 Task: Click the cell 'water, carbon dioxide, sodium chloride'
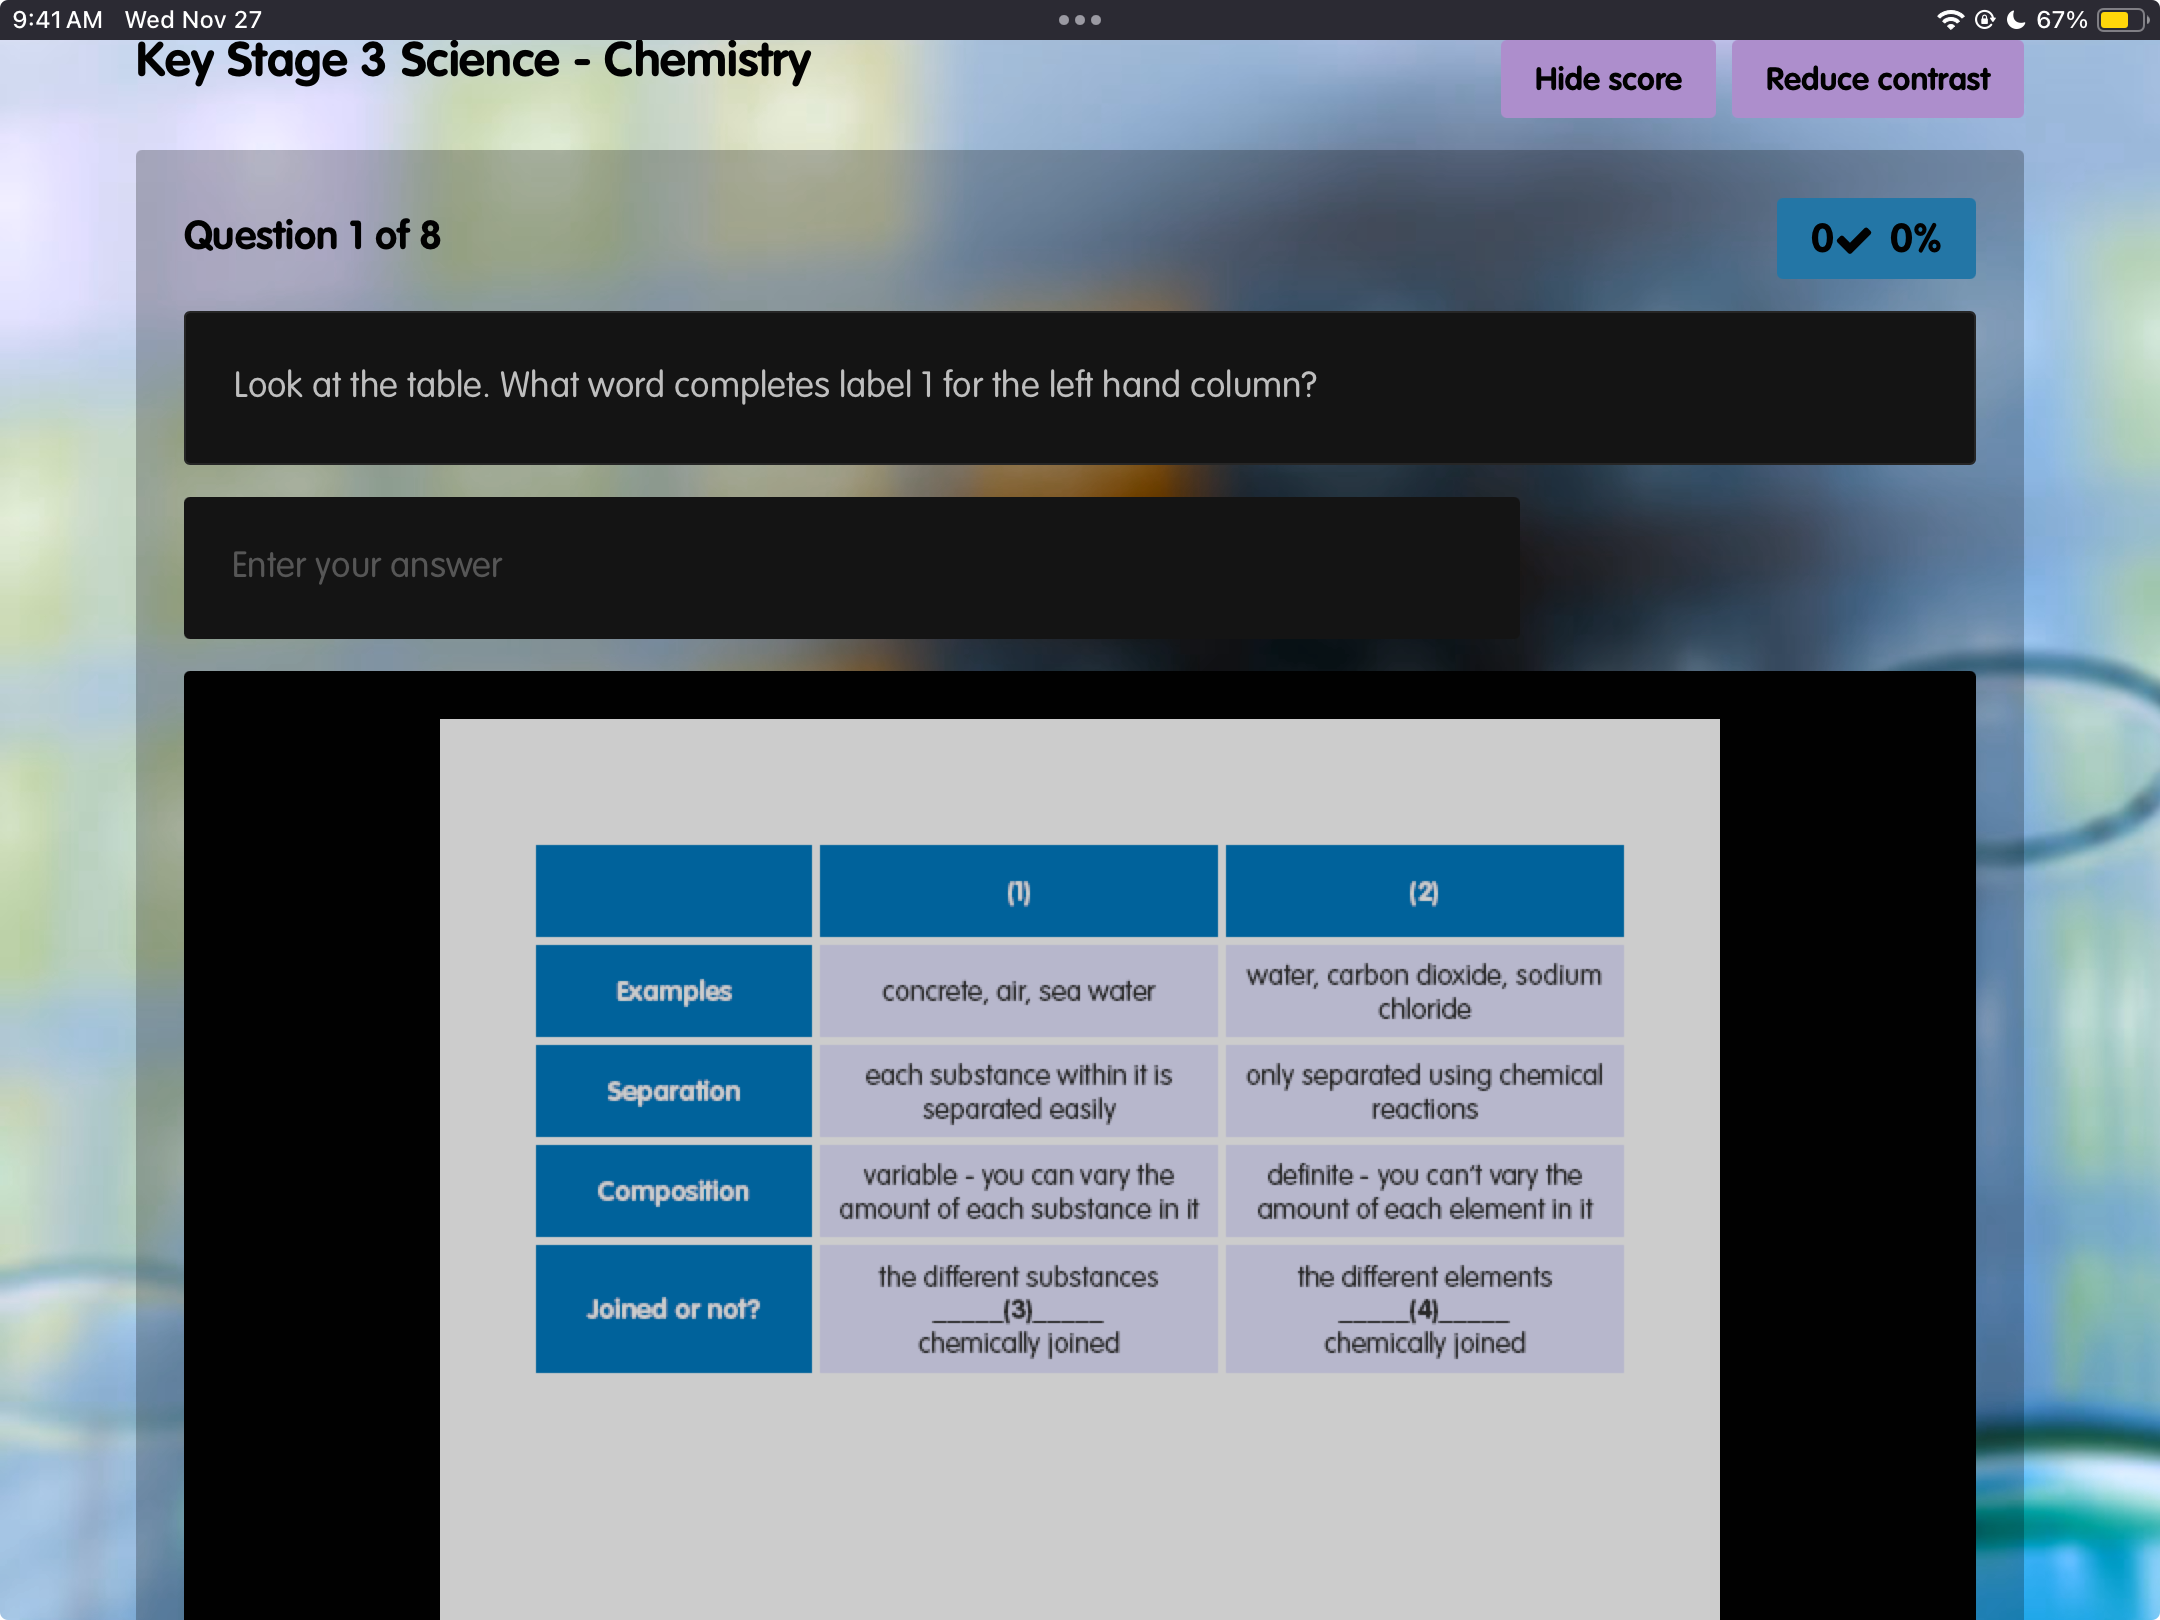1424,991
